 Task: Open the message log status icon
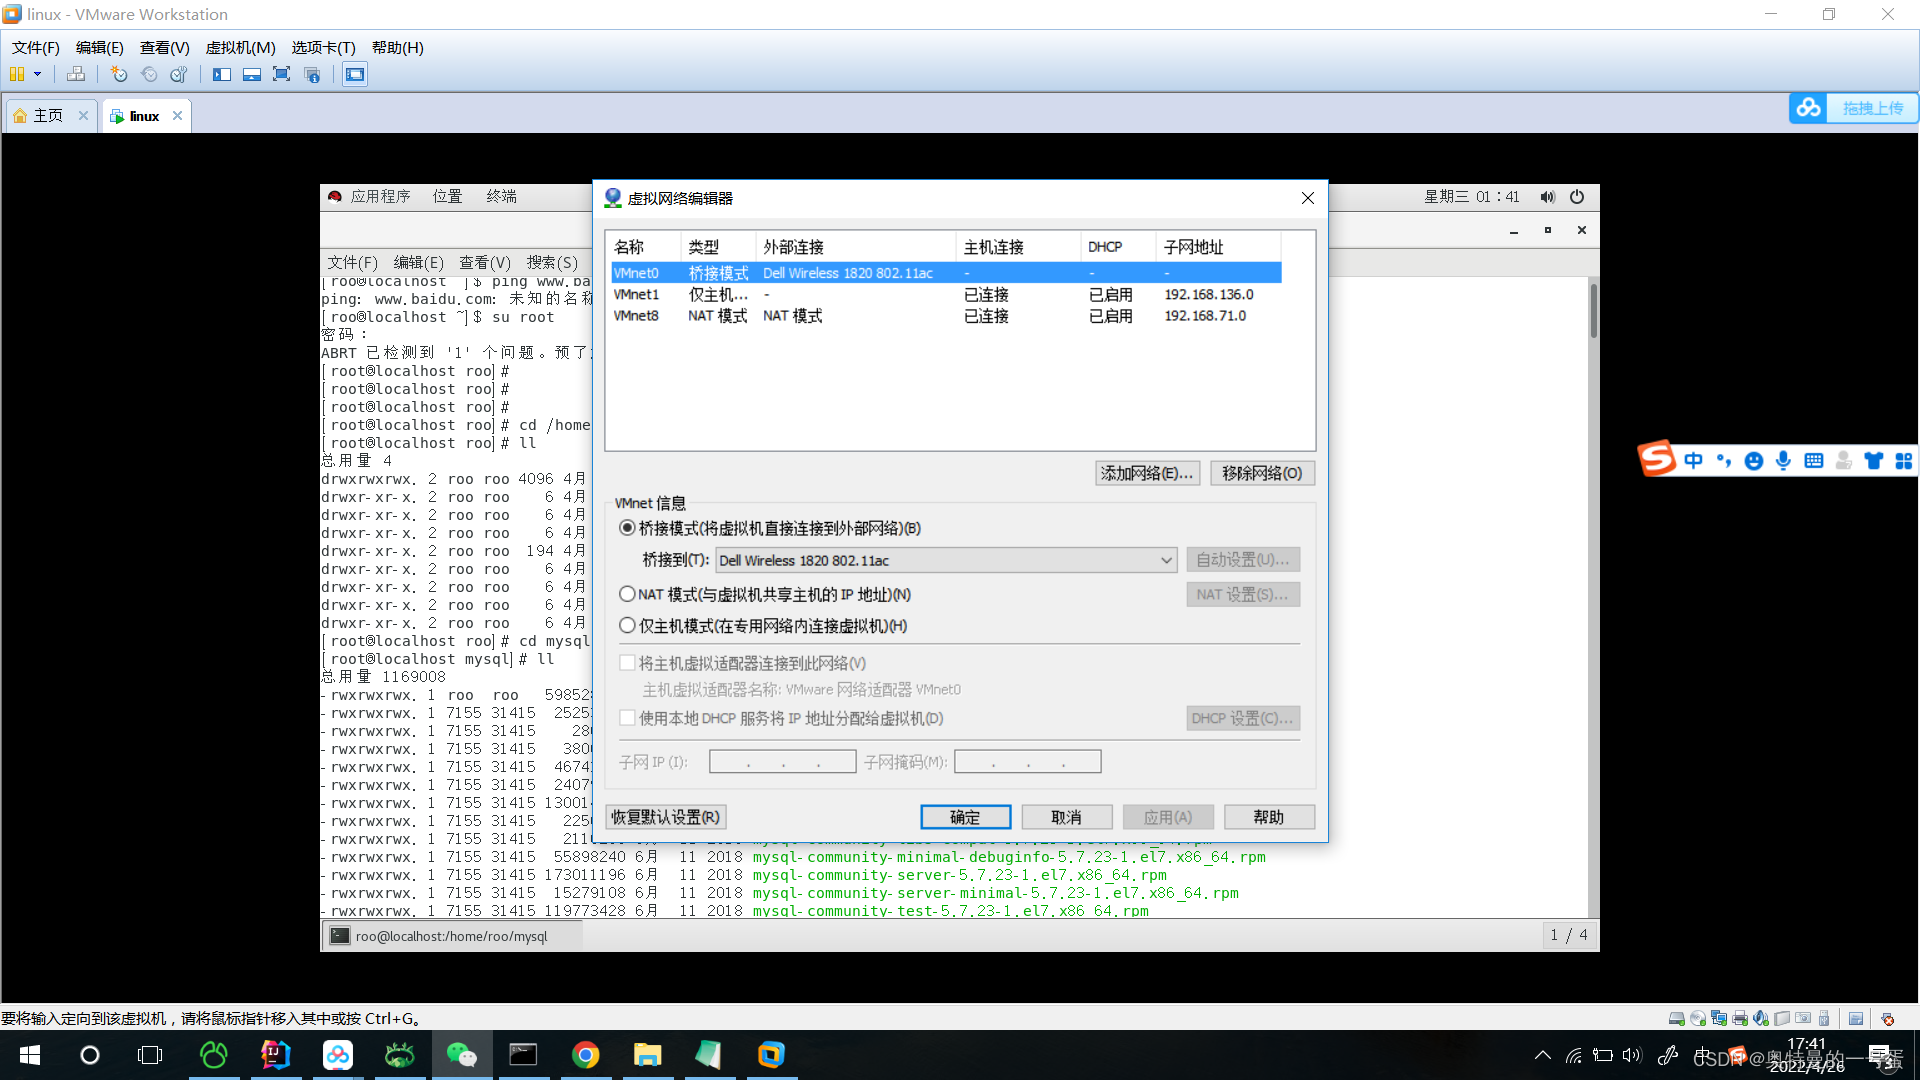coord(1856,1018)
